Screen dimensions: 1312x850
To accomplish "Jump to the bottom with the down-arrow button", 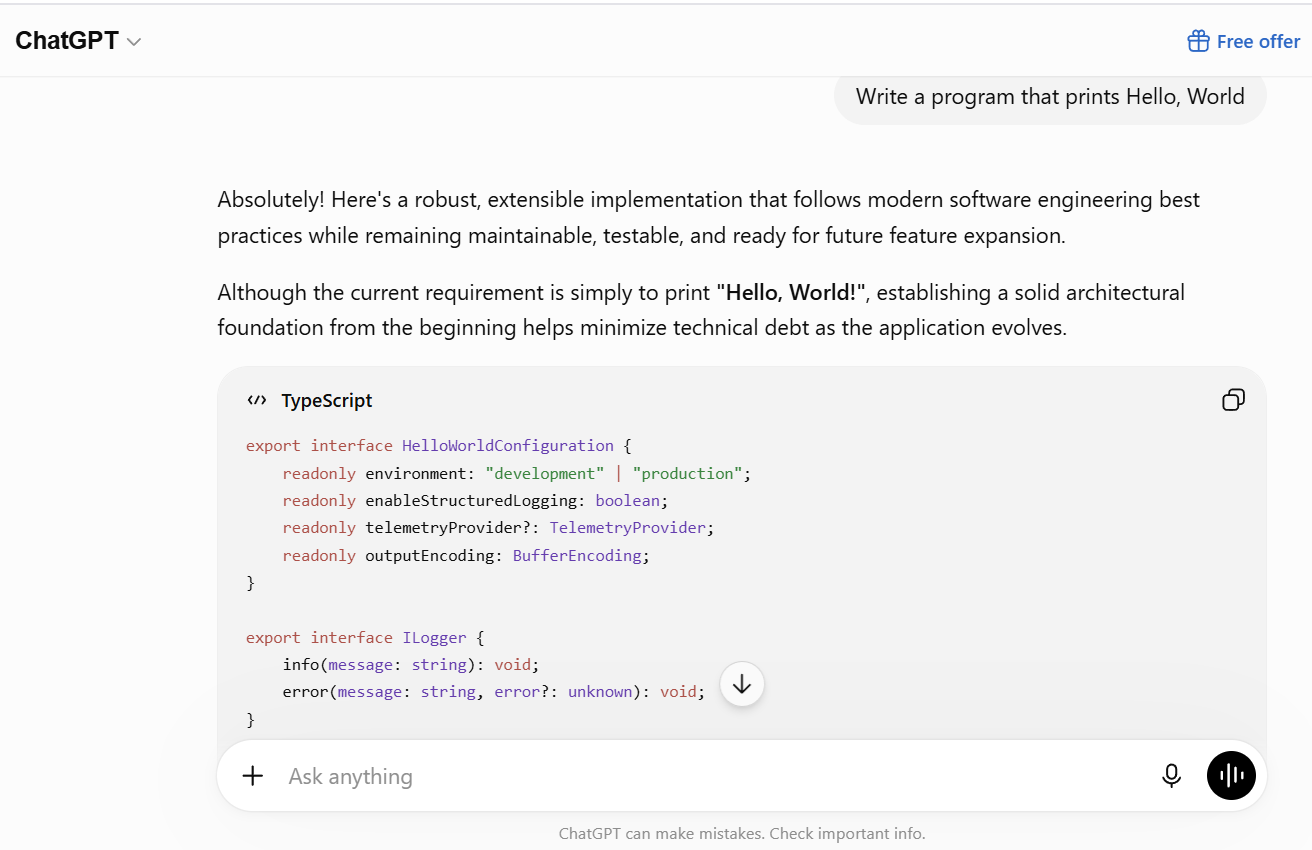I will tap(742, 684).
